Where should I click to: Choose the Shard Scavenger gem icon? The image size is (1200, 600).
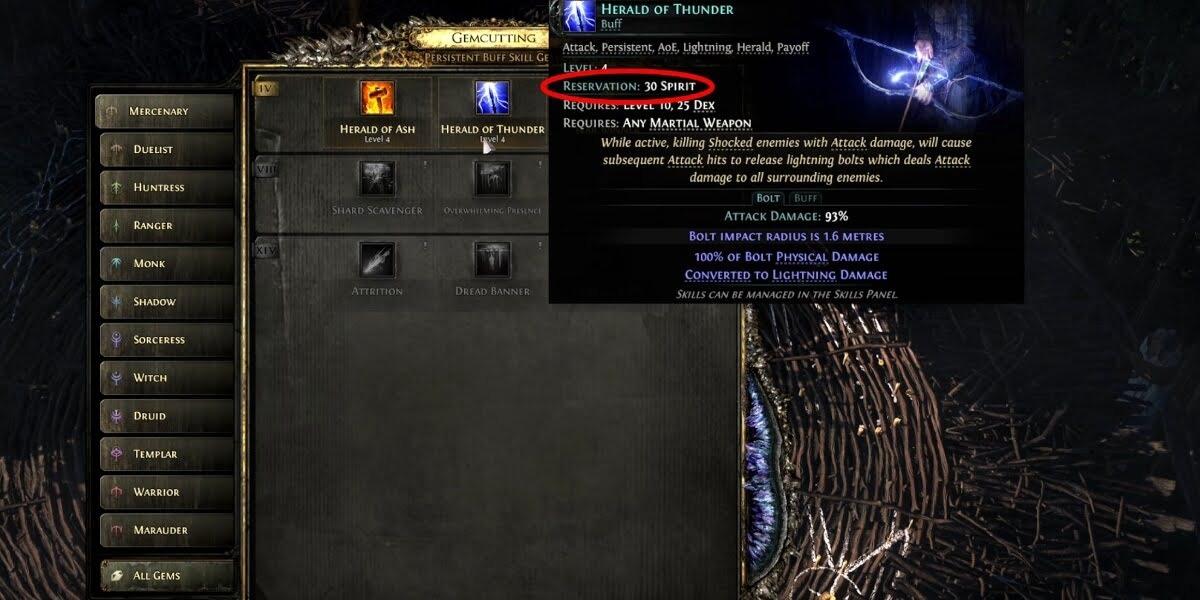pyautogui.click(x=377, y=179)
